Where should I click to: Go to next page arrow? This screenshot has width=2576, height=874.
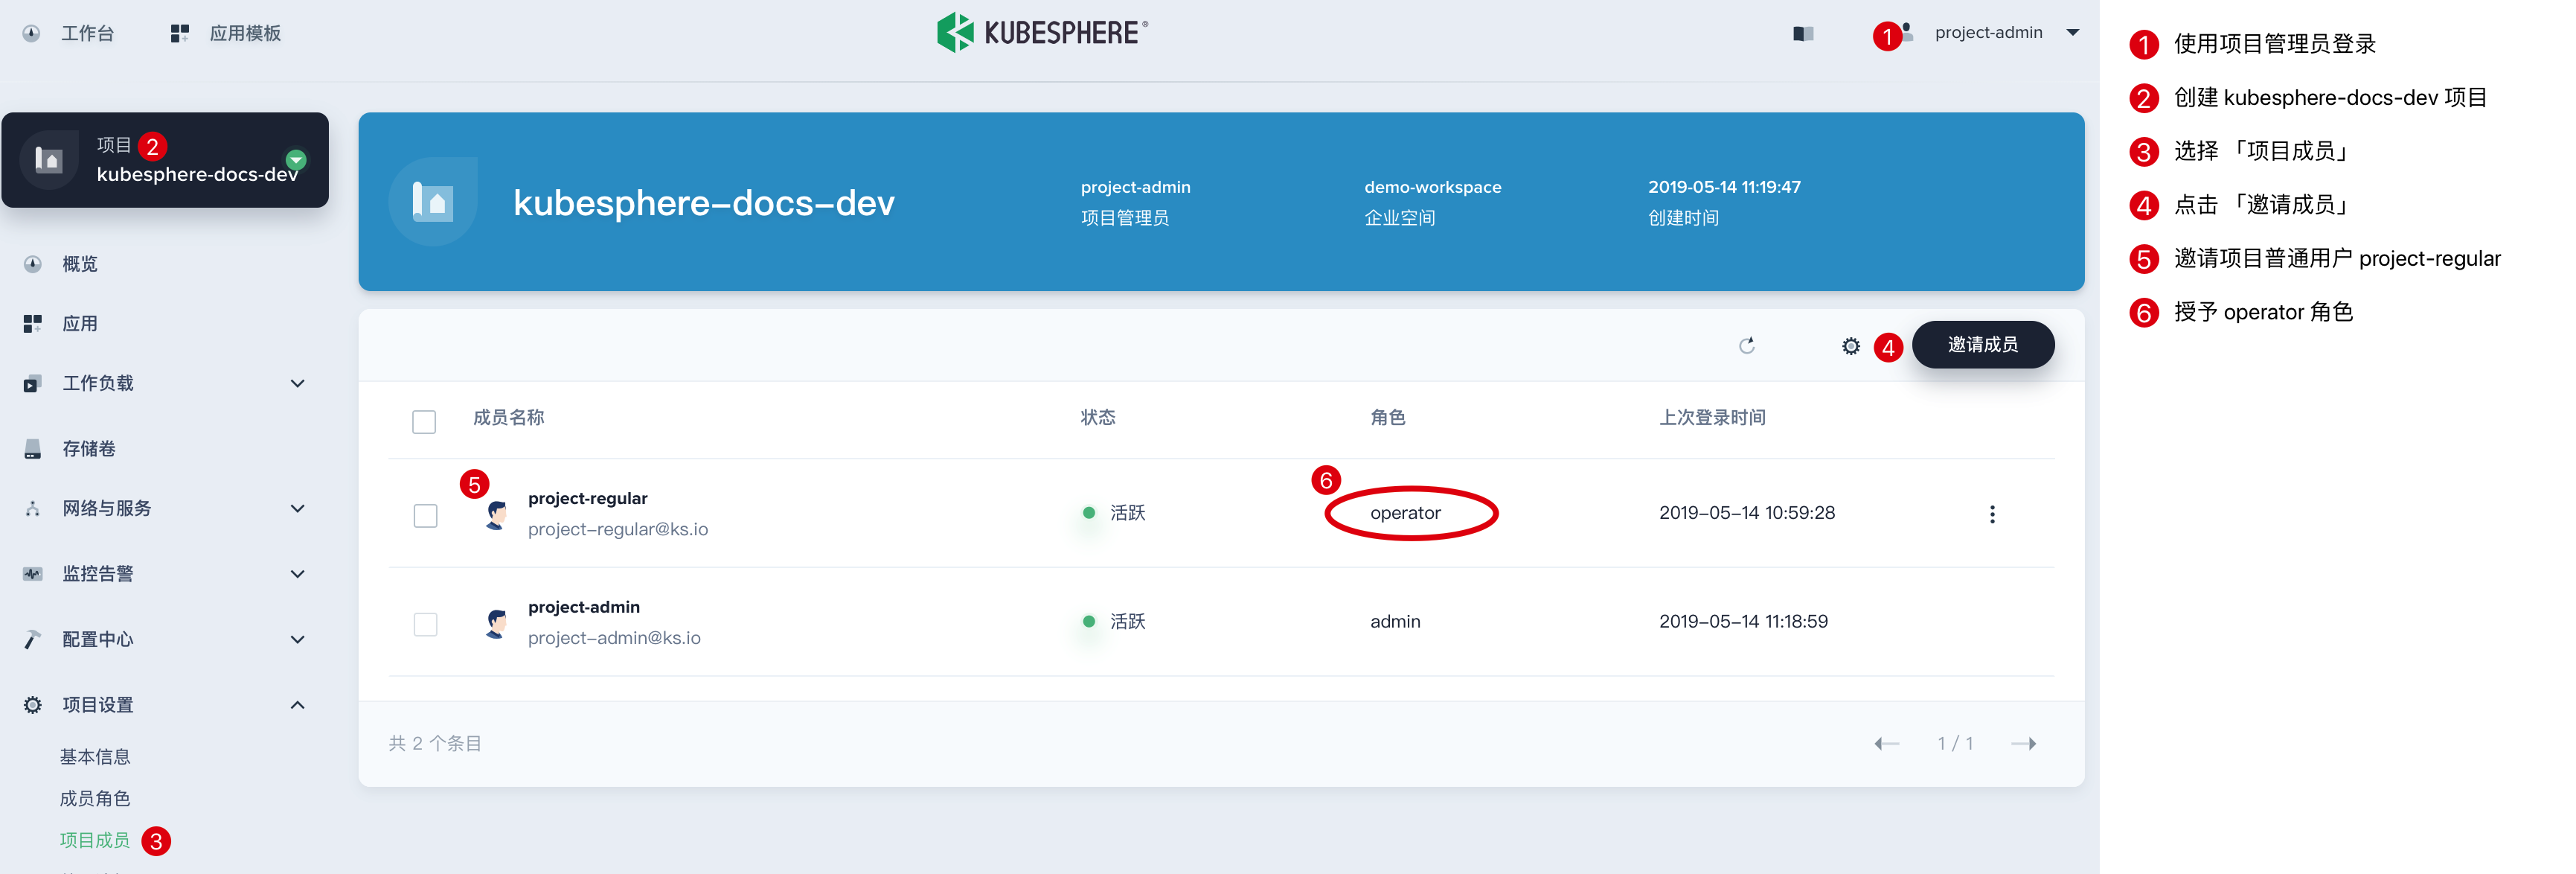[2023, 743]
